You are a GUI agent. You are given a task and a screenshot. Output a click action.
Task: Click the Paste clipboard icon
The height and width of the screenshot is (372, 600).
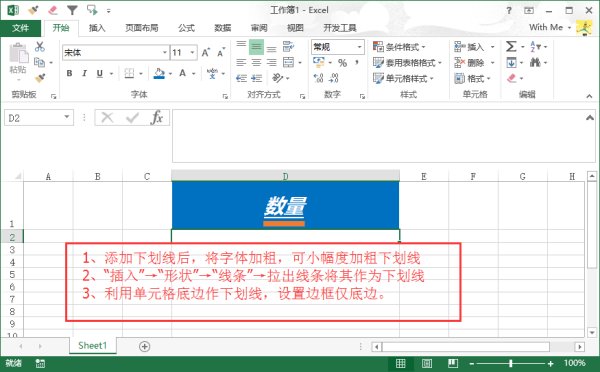18,53
